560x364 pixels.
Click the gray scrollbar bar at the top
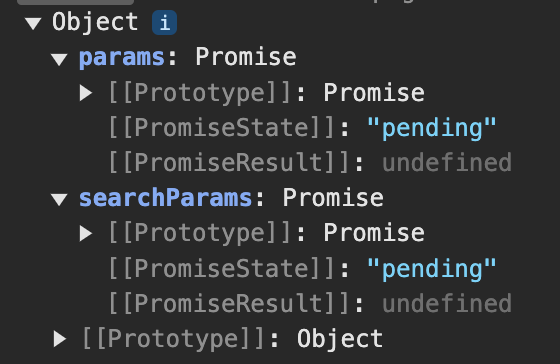(x=75, y=2)
